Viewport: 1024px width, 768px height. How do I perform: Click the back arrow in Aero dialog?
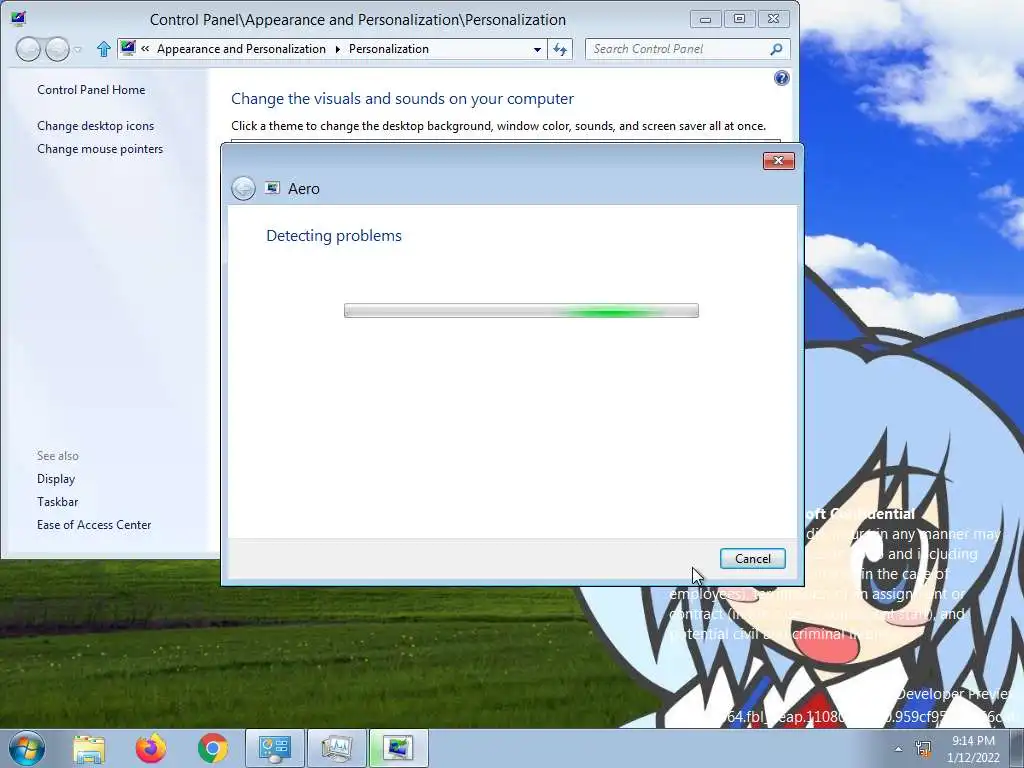pos(243,189)
